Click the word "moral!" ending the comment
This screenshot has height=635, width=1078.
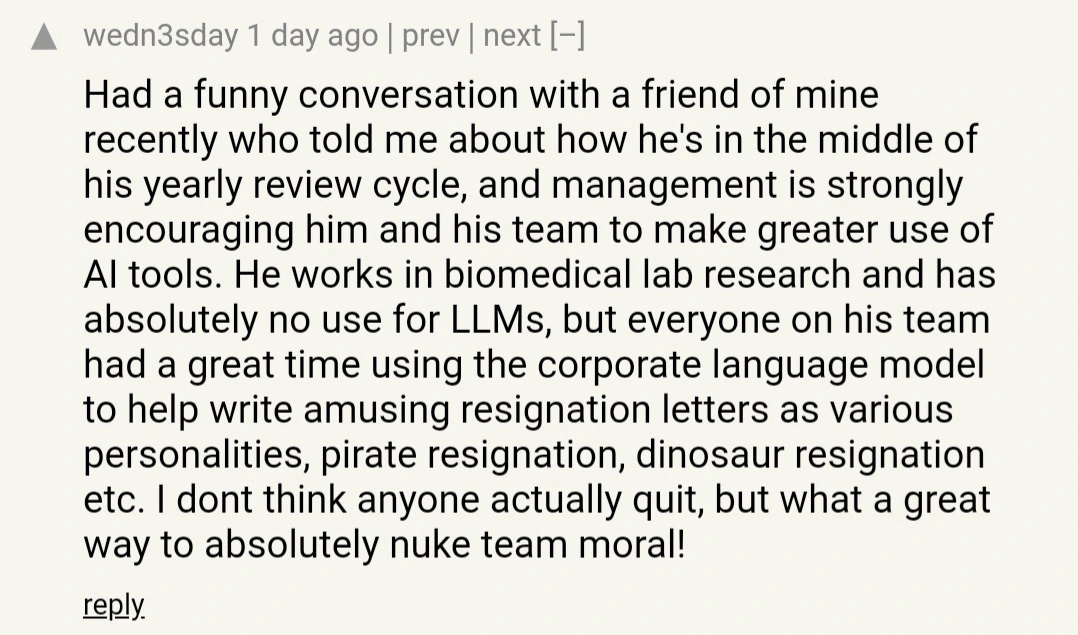(x=632, y=545)
